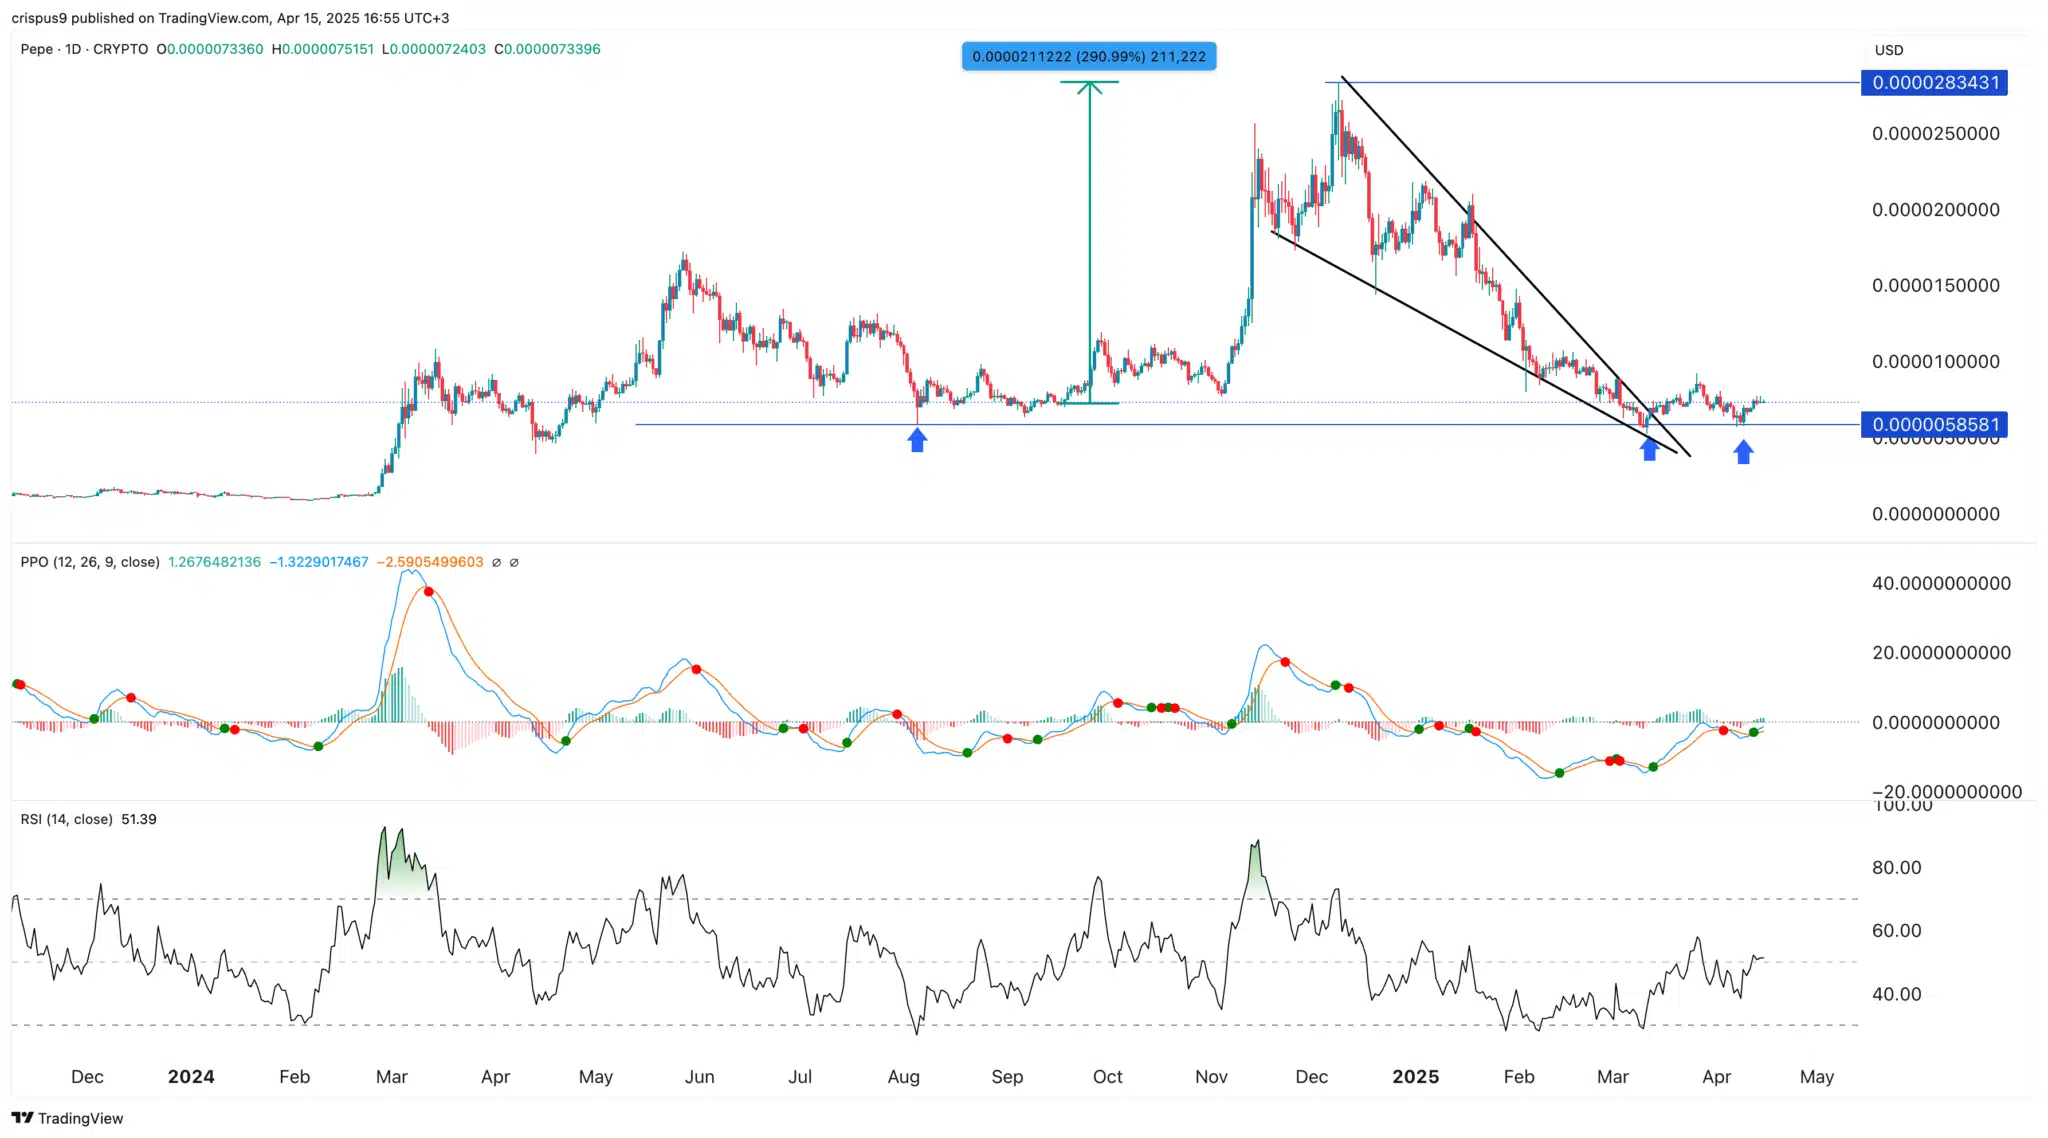The image size is (2048, 1138).
Task: Click the TradingView text link at bottom
Action: click(80, 1118)
